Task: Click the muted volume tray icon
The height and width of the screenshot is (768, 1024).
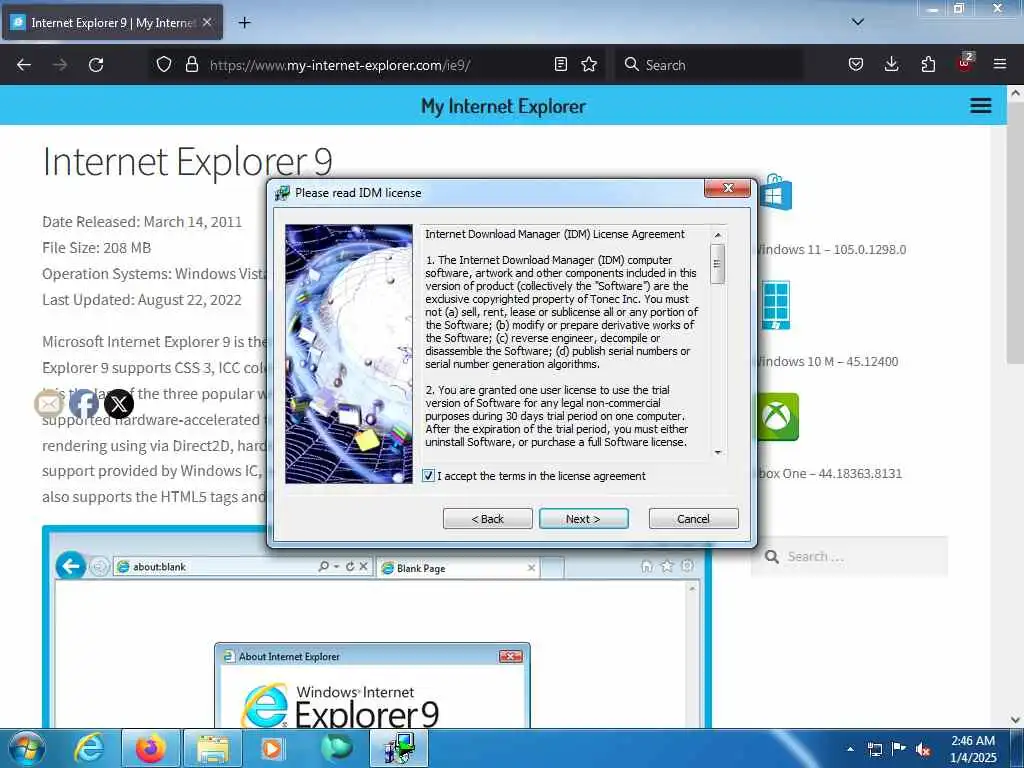Action: pyautogui.click(x=923, y=749)
